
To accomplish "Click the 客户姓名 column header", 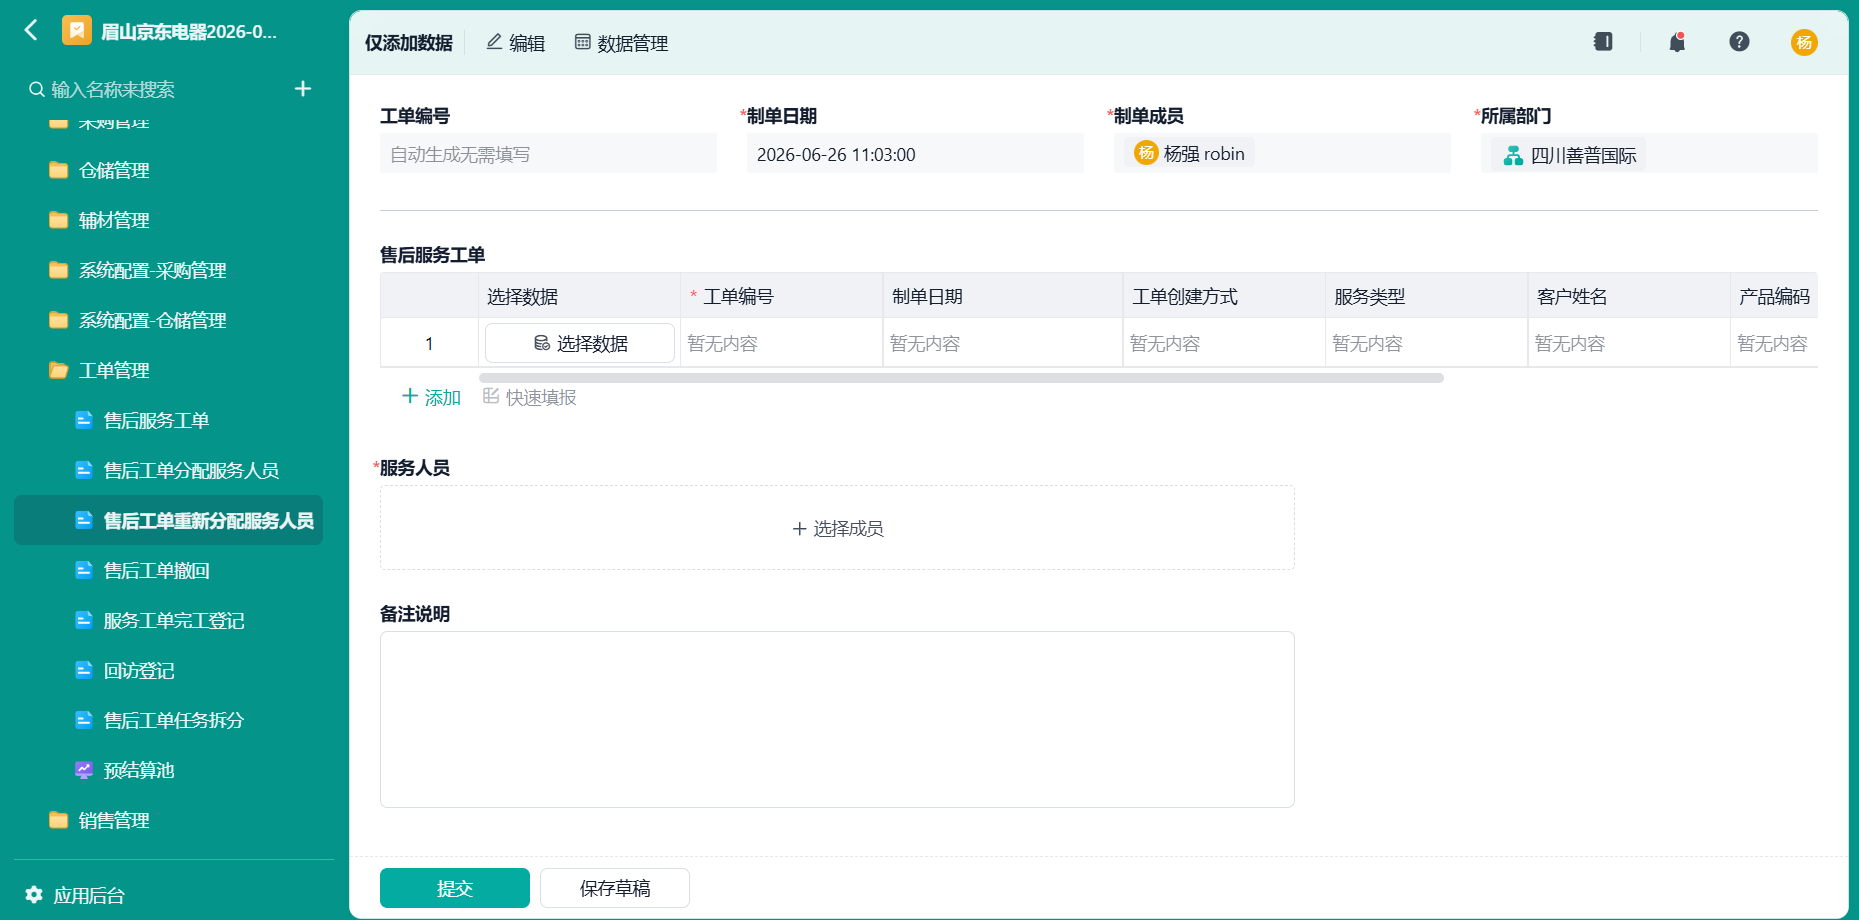I will [1629, 296].
